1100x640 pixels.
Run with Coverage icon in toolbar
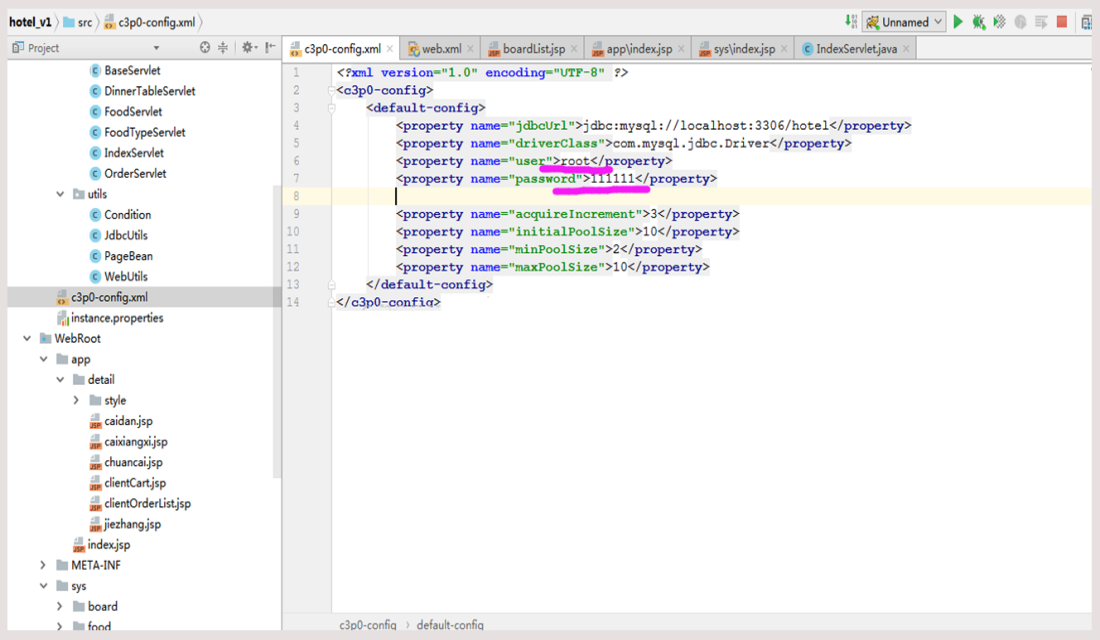click(x=999, y=22)
